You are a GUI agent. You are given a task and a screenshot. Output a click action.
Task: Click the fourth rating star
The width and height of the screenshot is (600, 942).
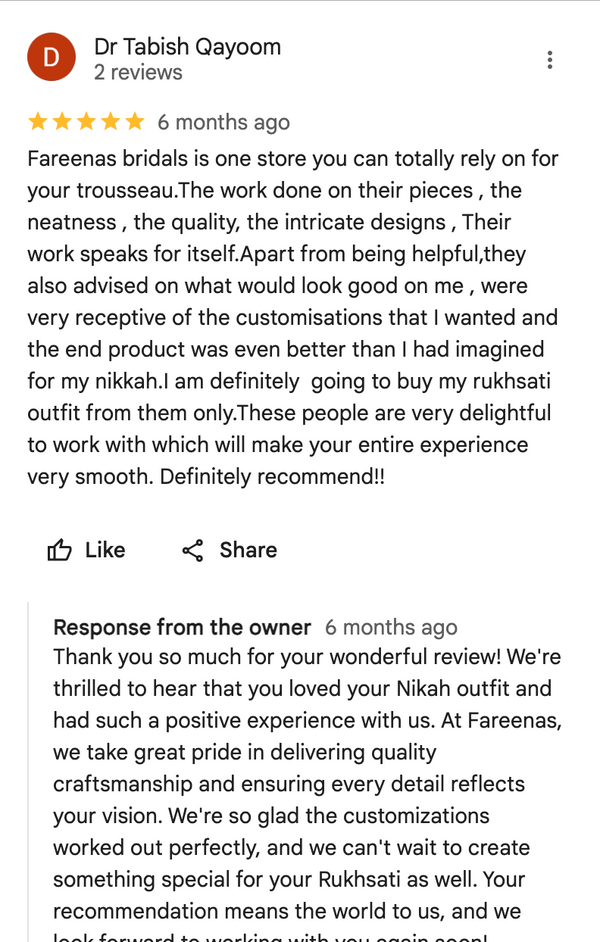[x=110, y=122]
